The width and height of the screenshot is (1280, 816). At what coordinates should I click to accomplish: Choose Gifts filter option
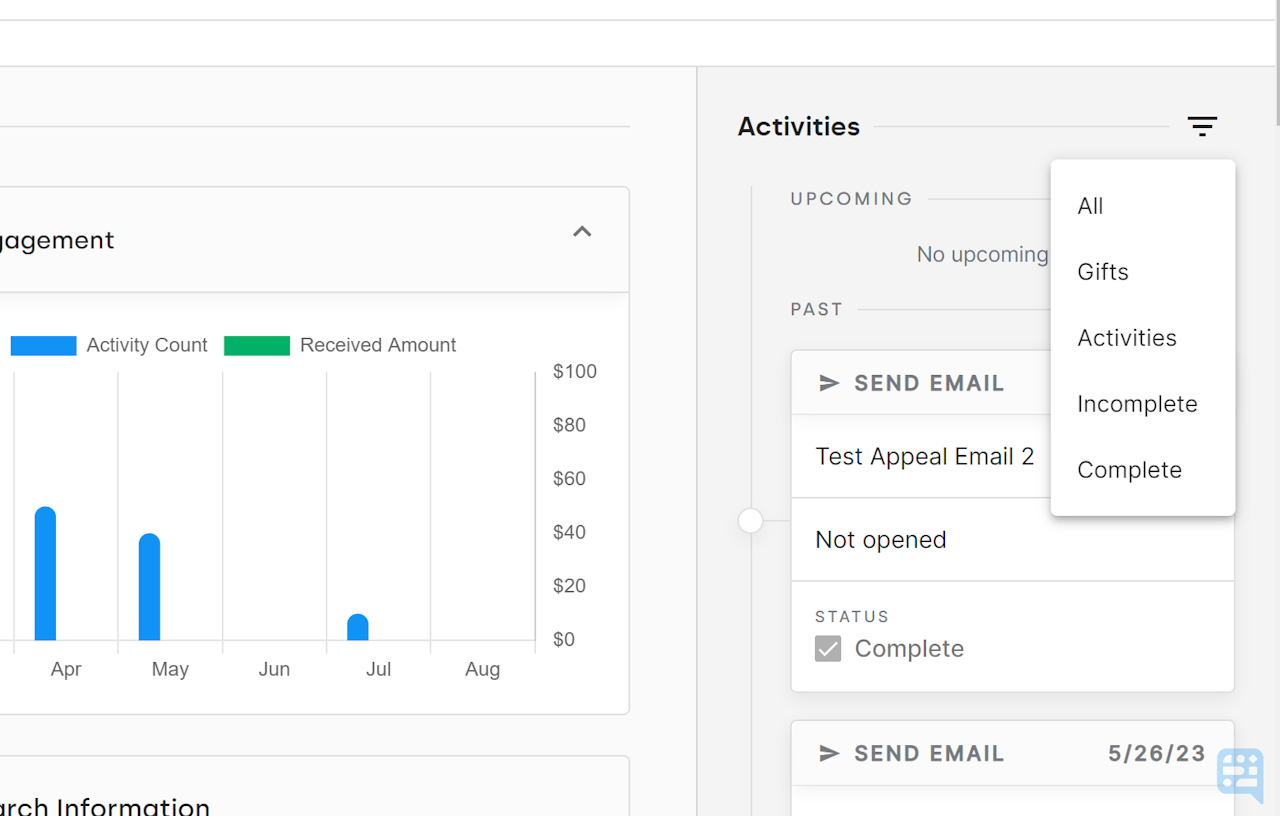pyautogui.click(x=1103, y=272)
